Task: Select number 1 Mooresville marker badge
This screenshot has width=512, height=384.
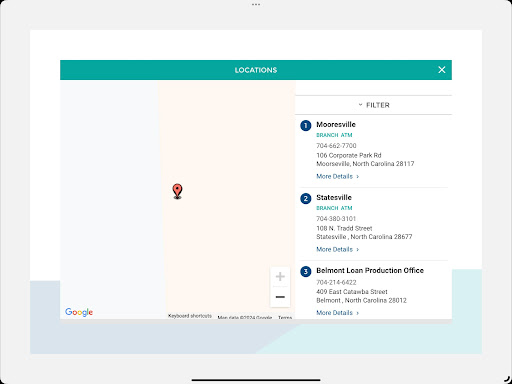Action: 306,126
